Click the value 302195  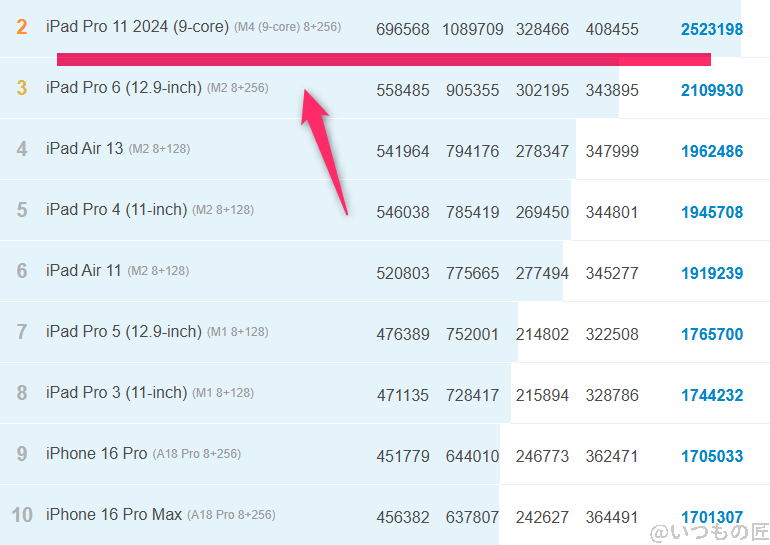coord(542,90)
